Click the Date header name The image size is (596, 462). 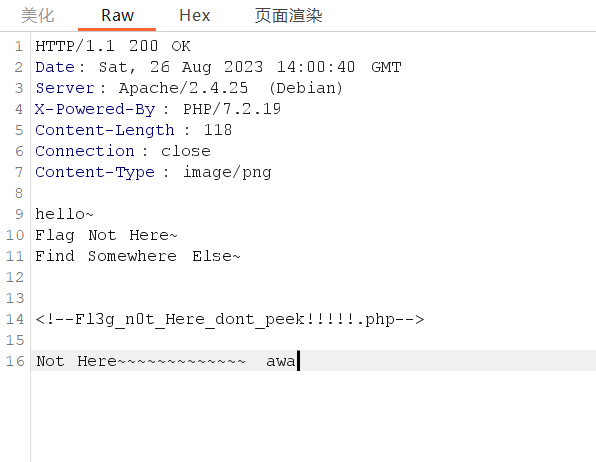(x=55, y=67)
